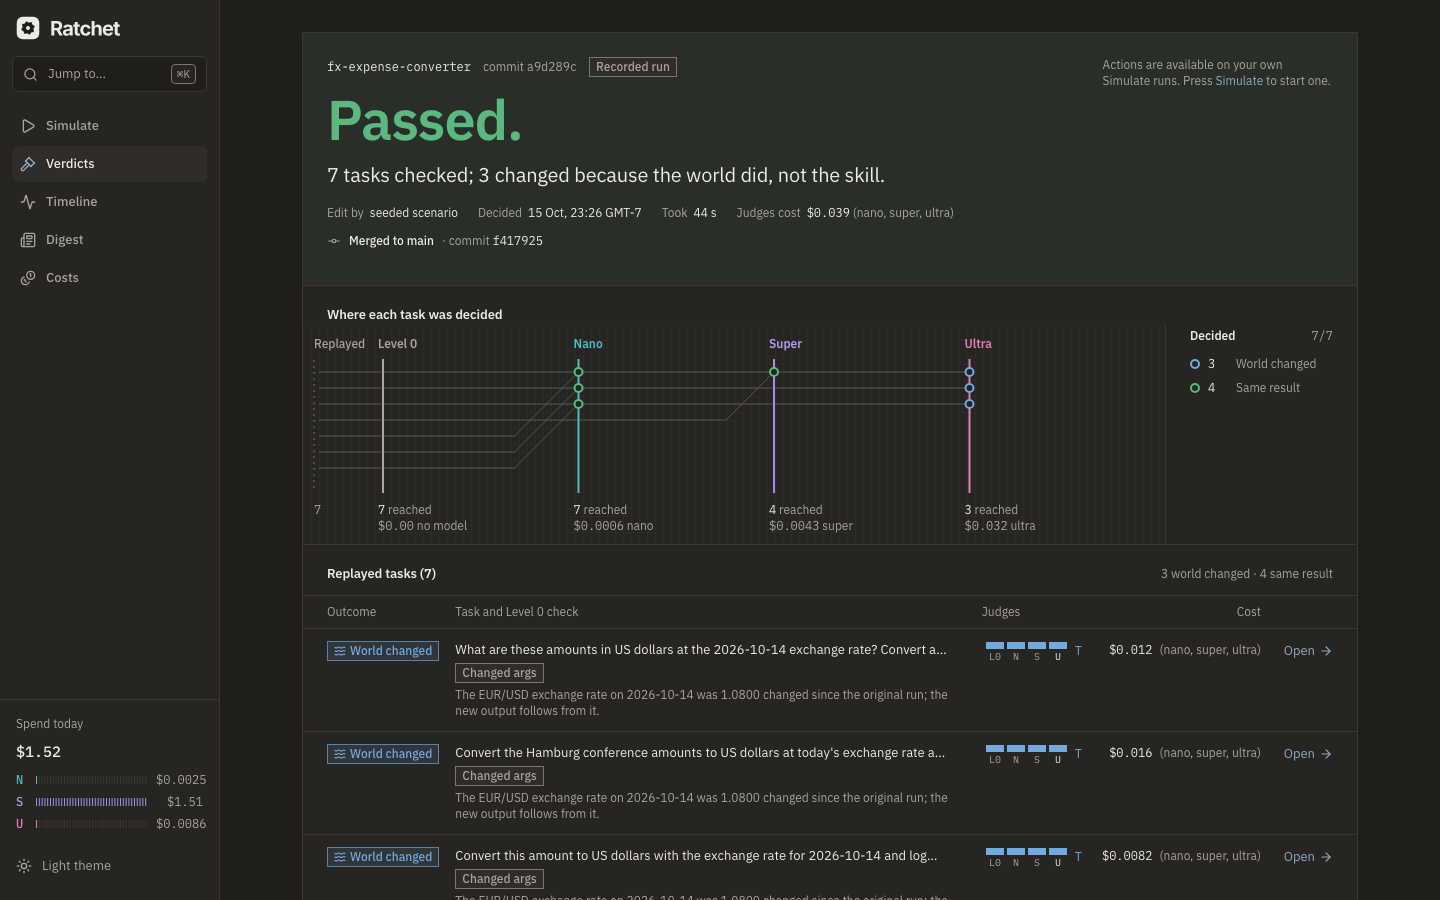Click the sun icon beside Light theme
1440x900 pixels.
[x=24, y=866]
